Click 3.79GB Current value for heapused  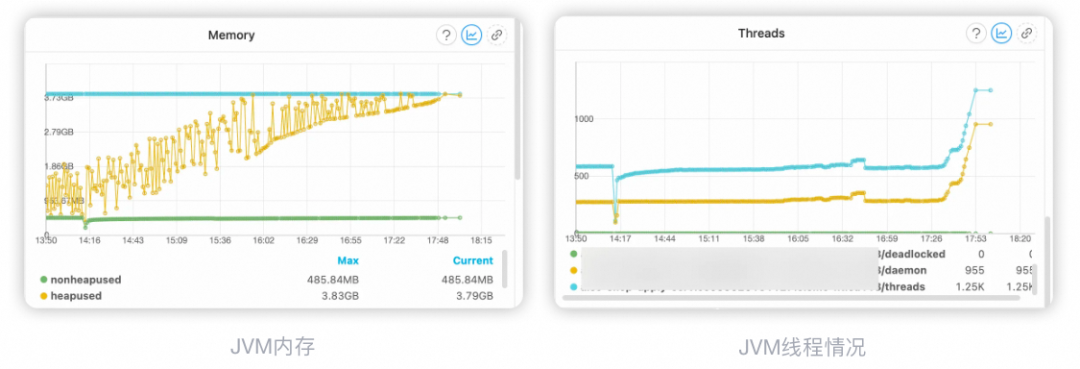[475, 296]
